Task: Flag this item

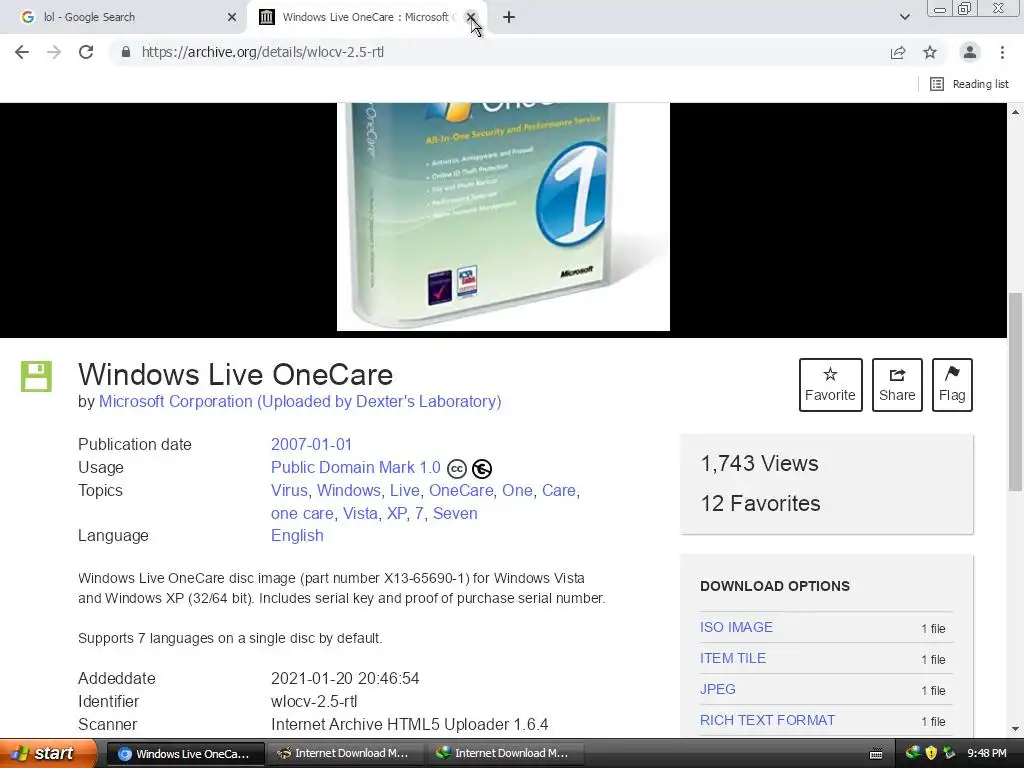Action: click(952, 385)
